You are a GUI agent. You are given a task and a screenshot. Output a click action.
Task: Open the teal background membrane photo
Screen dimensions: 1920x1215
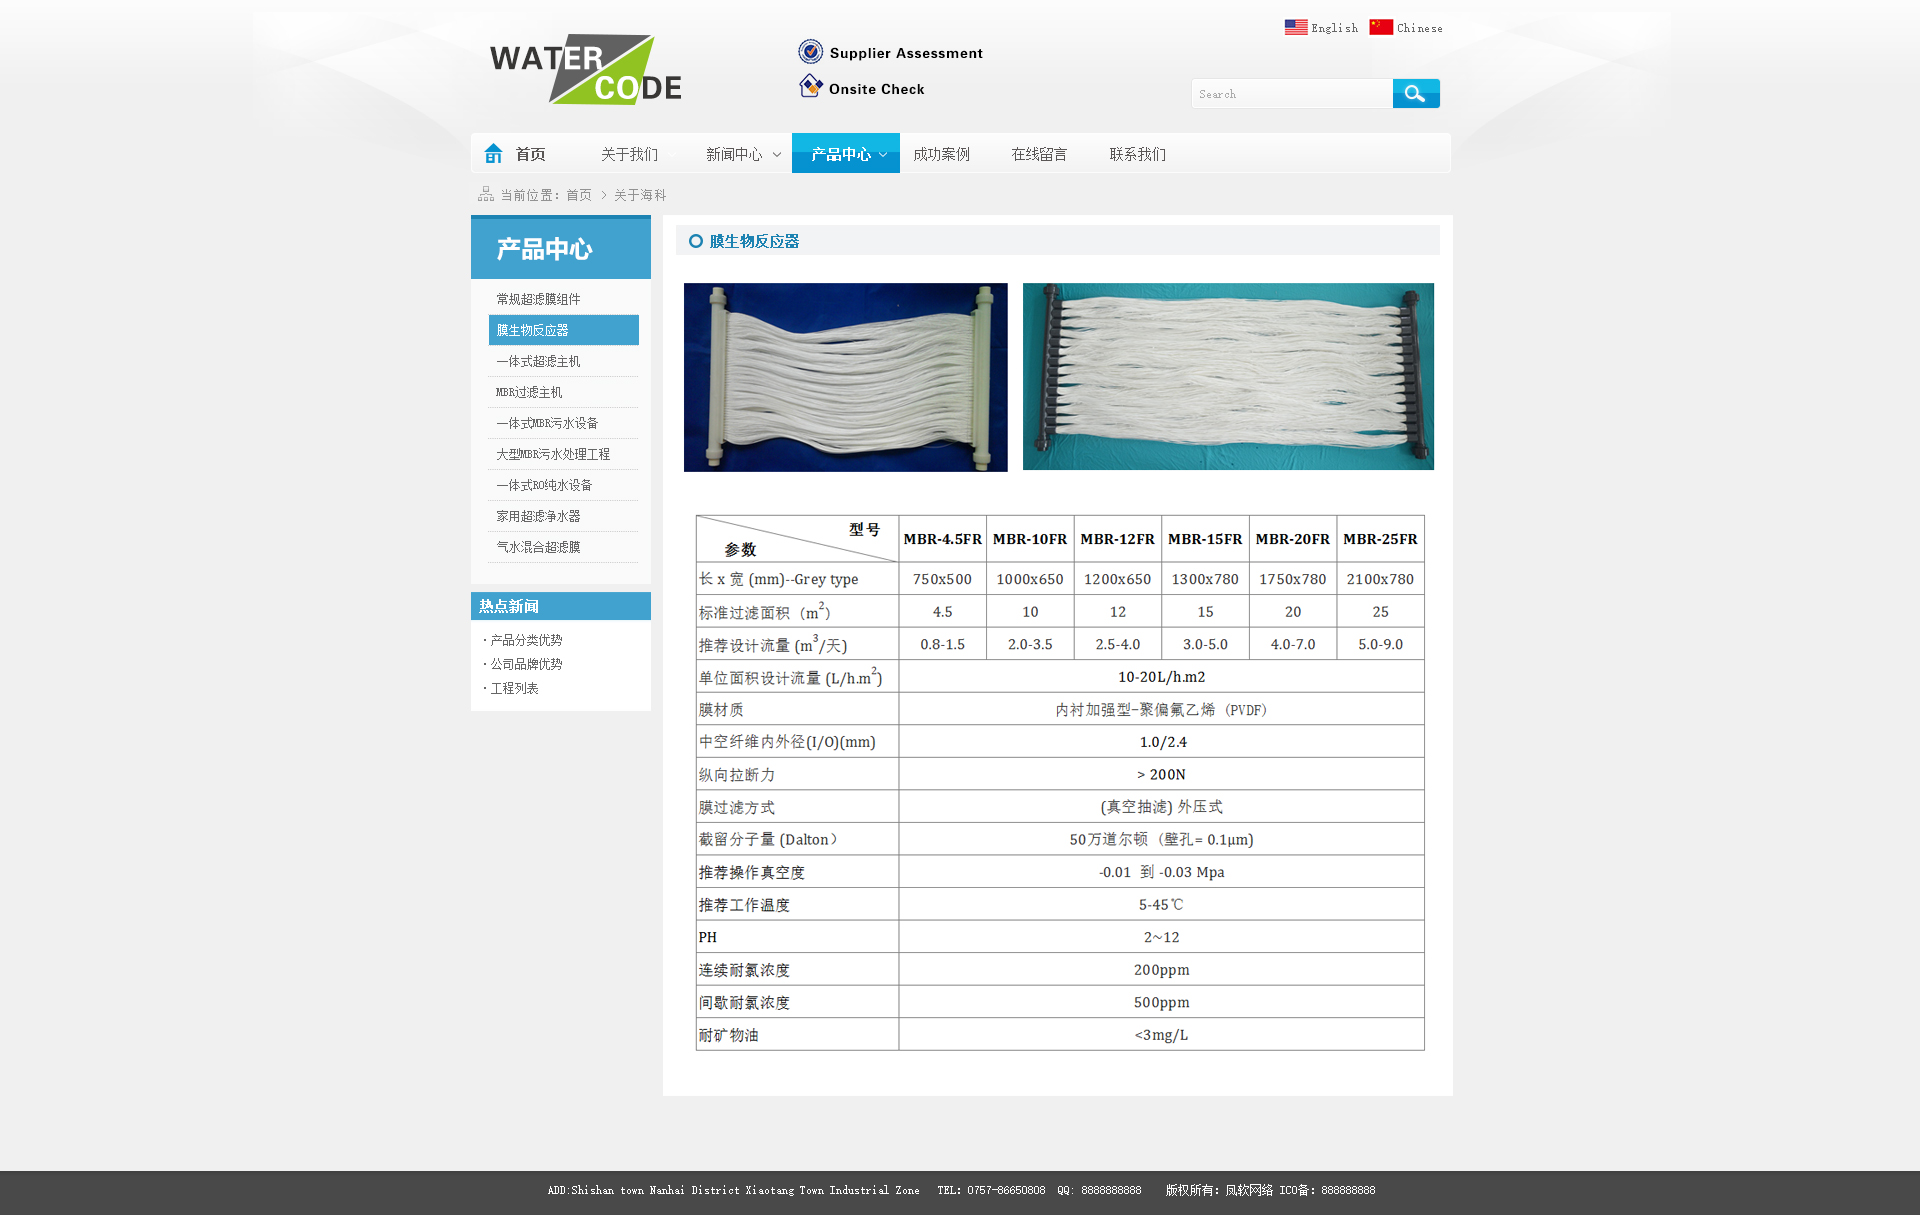[1228, 377]
